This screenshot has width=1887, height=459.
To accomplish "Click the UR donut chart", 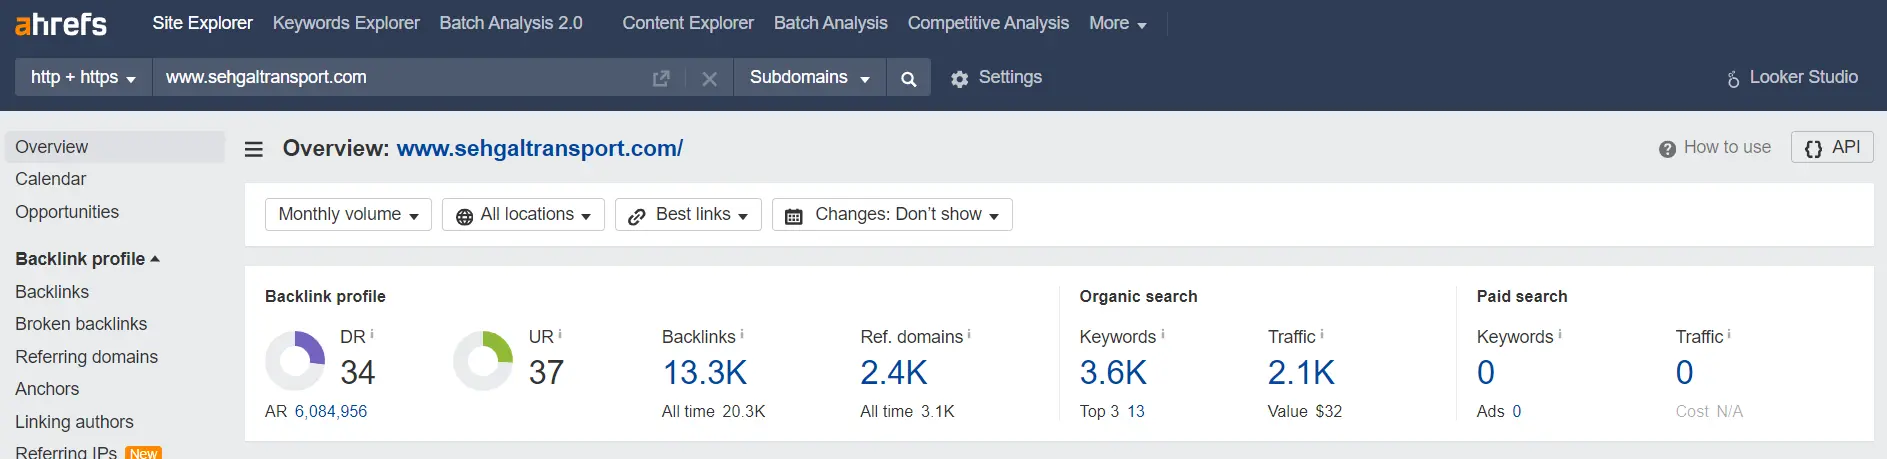I will 483,360.
